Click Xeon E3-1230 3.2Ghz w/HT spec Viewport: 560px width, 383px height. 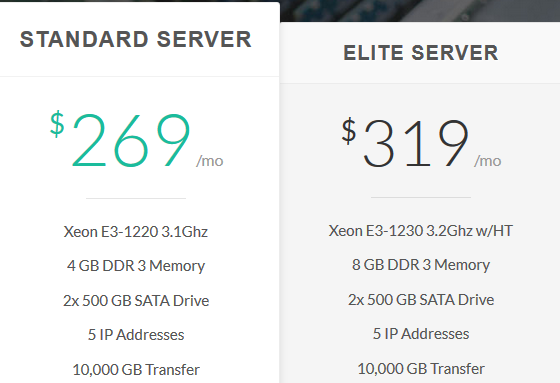click(x=421, y=231)
